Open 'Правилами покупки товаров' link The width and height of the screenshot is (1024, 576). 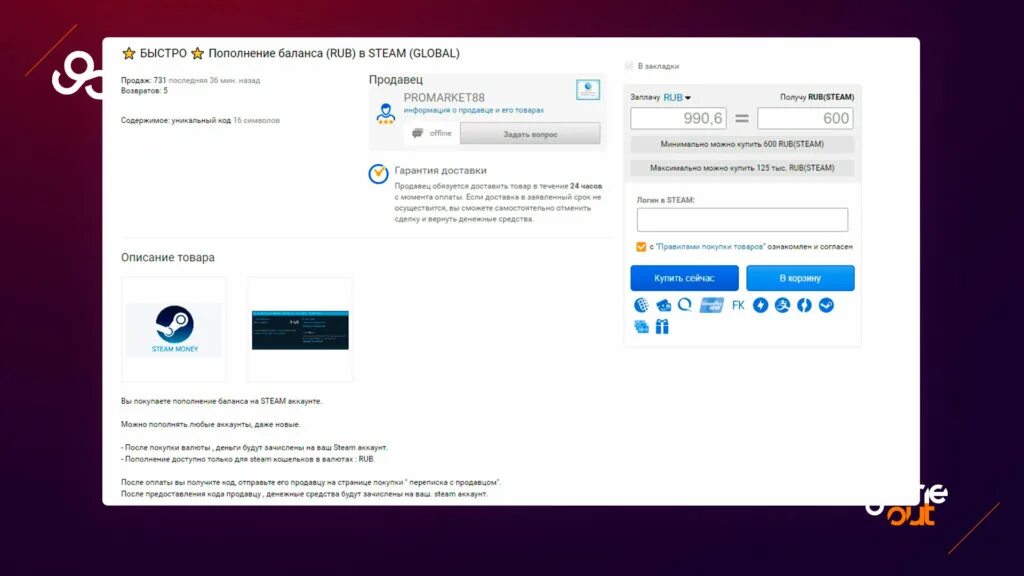click(x=710, y=247)
